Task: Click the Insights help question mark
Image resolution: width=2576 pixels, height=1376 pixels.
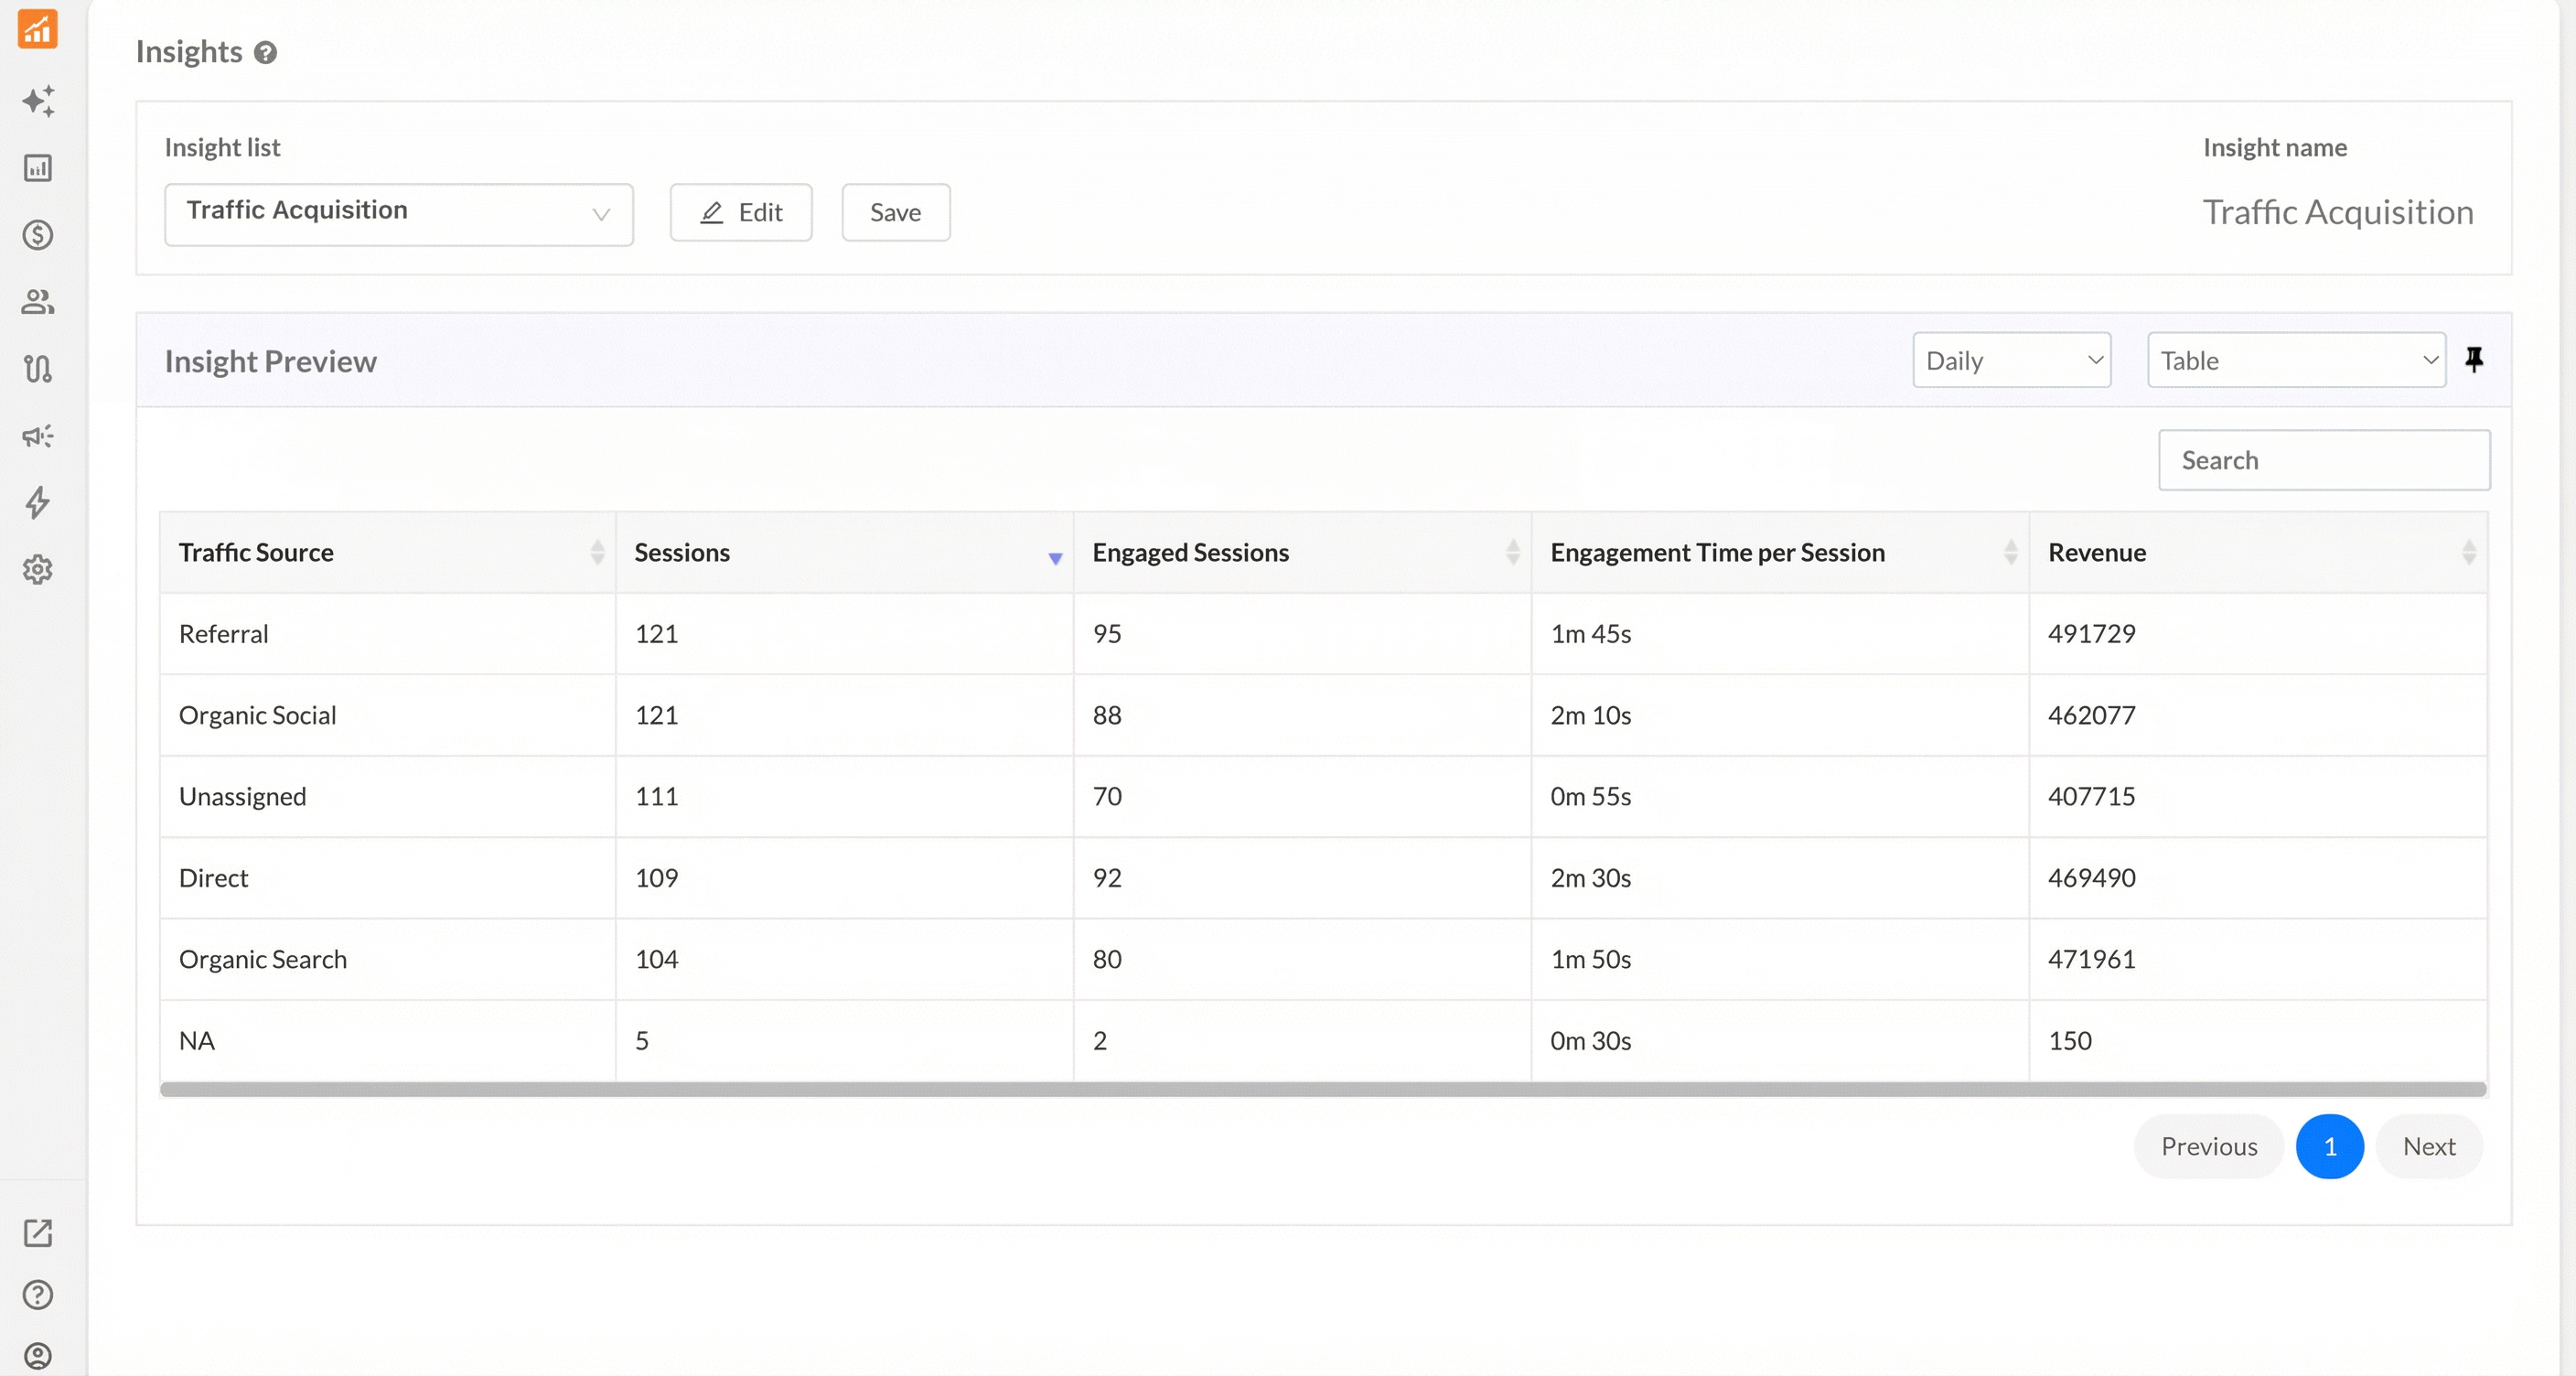Action: pos(265,53)
